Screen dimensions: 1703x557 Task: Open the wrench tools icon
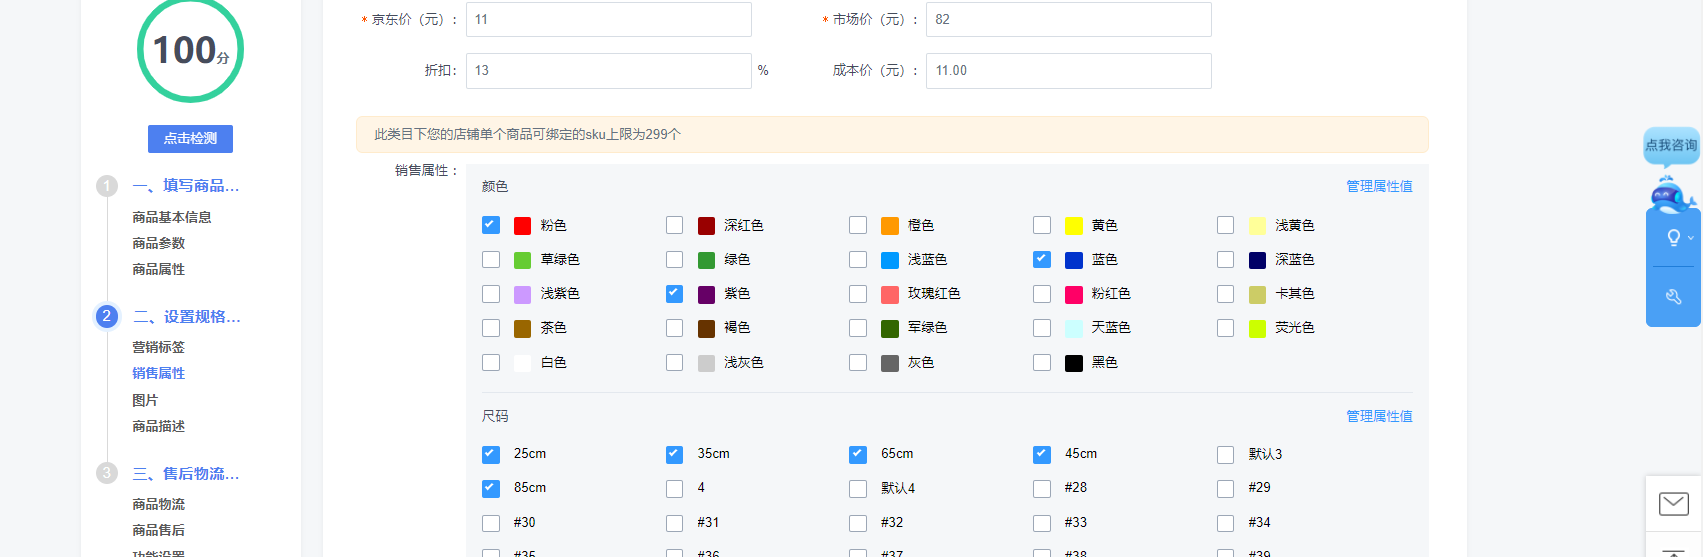(x=1673, y=296)
